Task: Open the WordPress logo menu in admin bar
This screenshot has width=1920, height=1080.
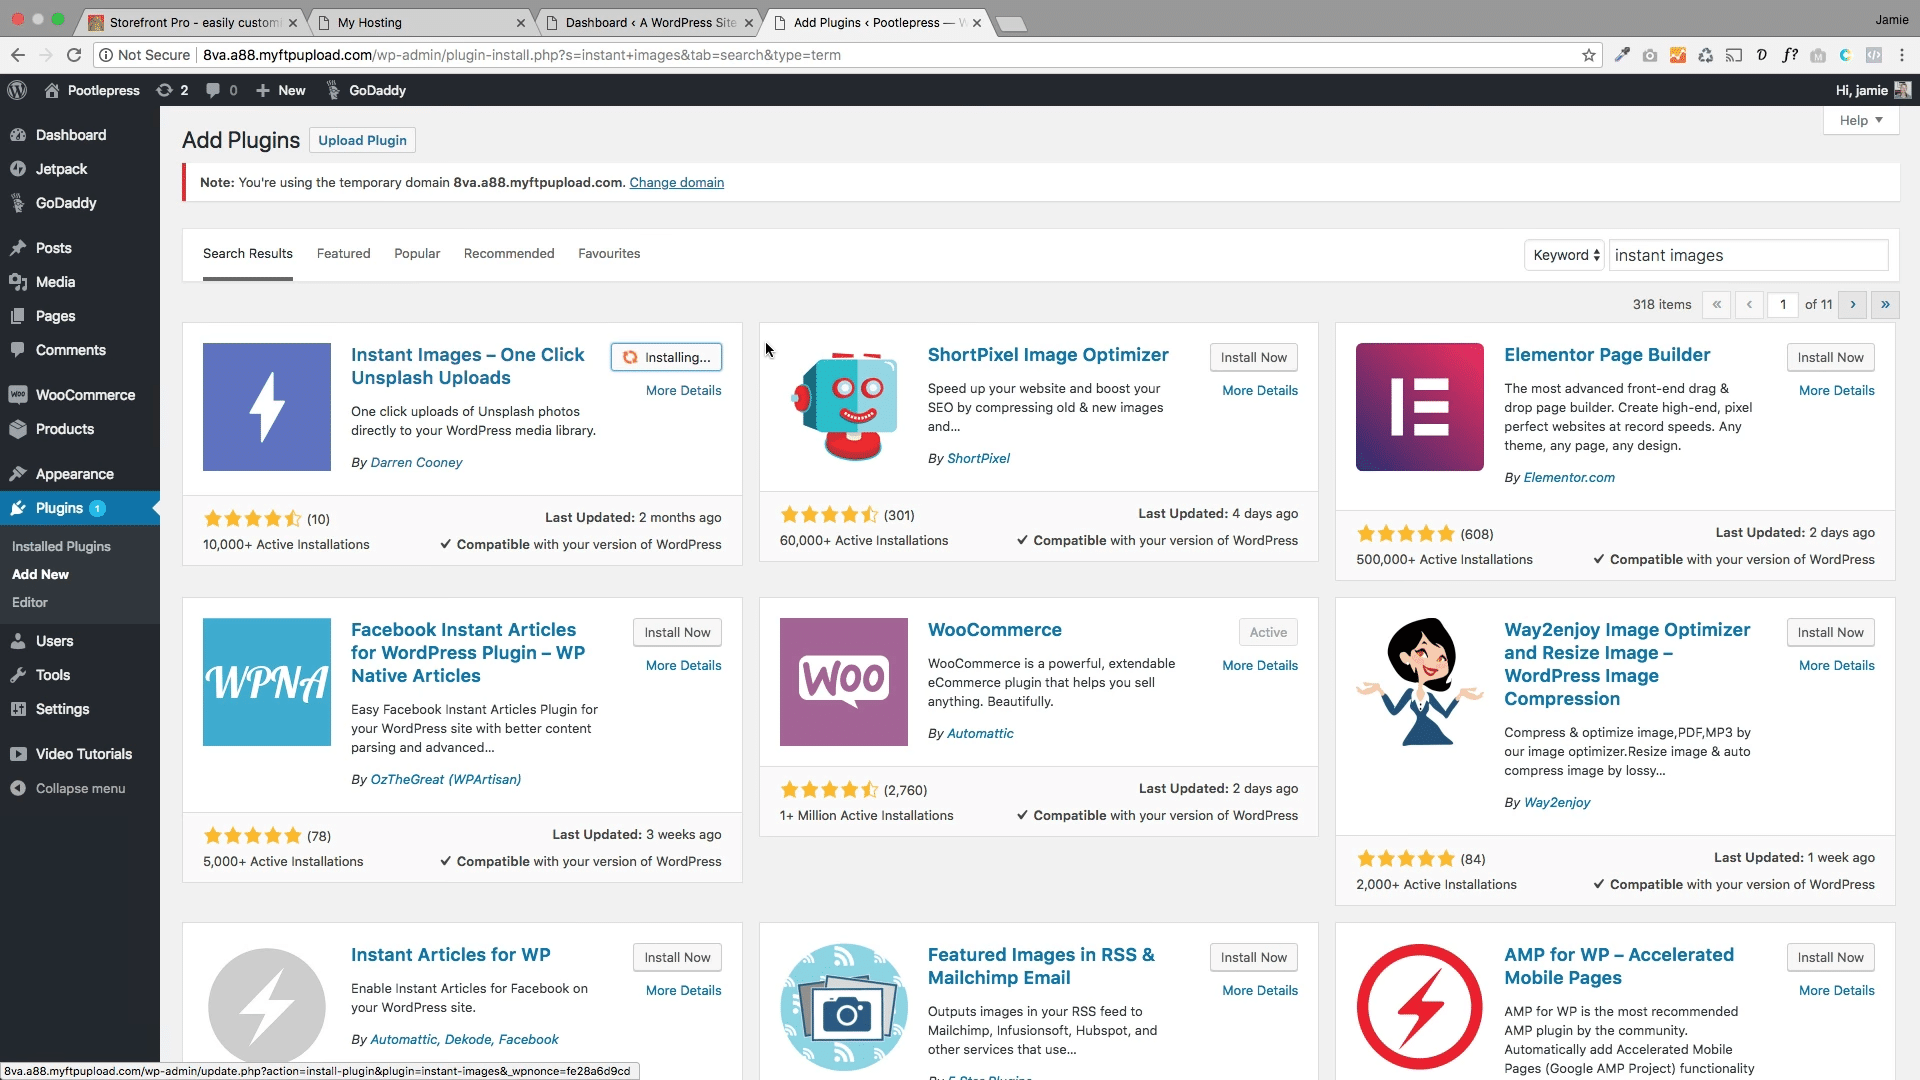Action: (x=17, y=90)
